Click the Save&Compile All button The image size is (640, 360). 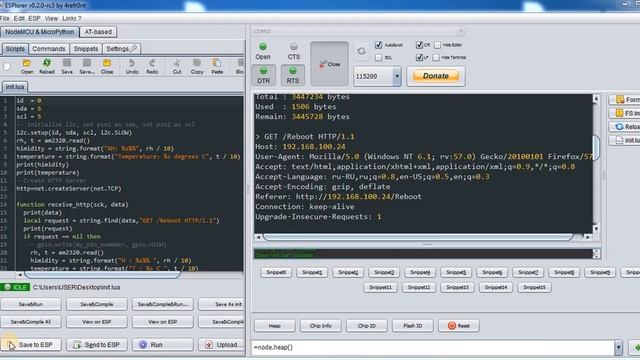click(31, 322)
